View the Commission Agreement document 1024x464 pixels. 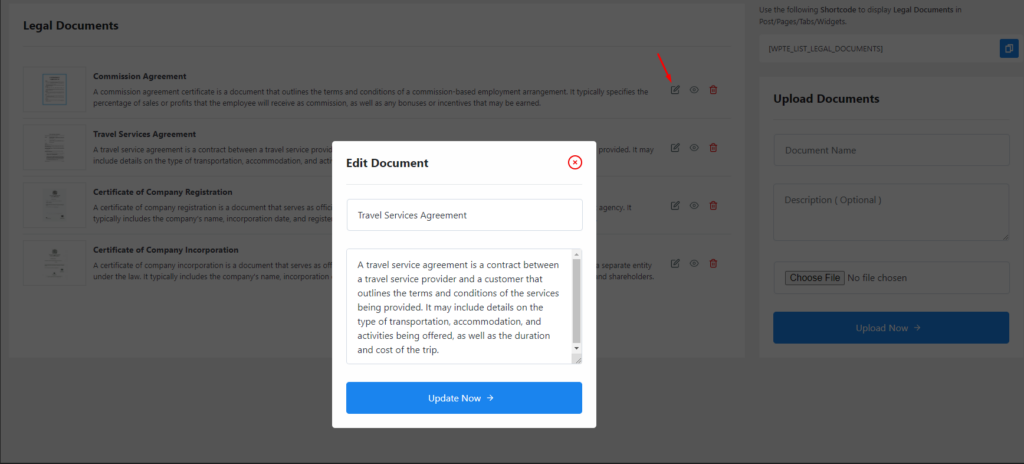click(694, 90)
